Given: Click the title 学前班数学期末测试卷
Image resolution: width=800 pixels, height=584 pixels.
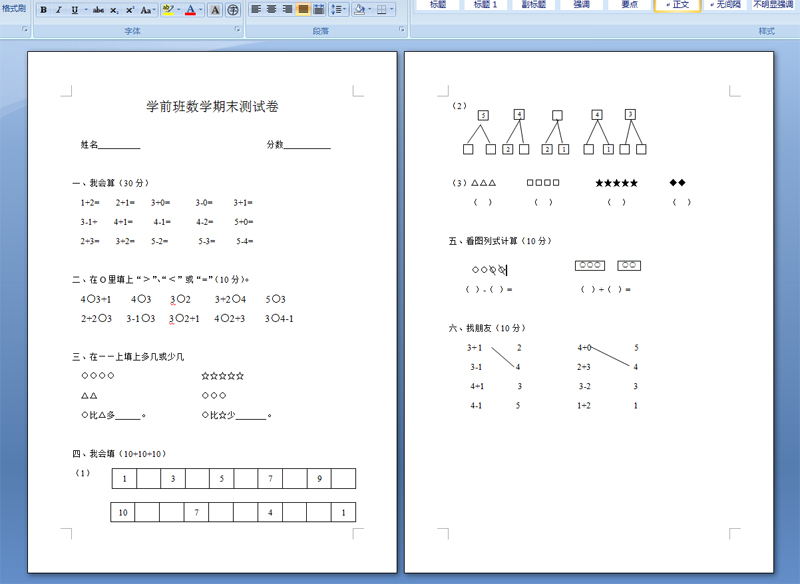Looking at the screenshot, I should pyautogui.click(x=212, y=107).
